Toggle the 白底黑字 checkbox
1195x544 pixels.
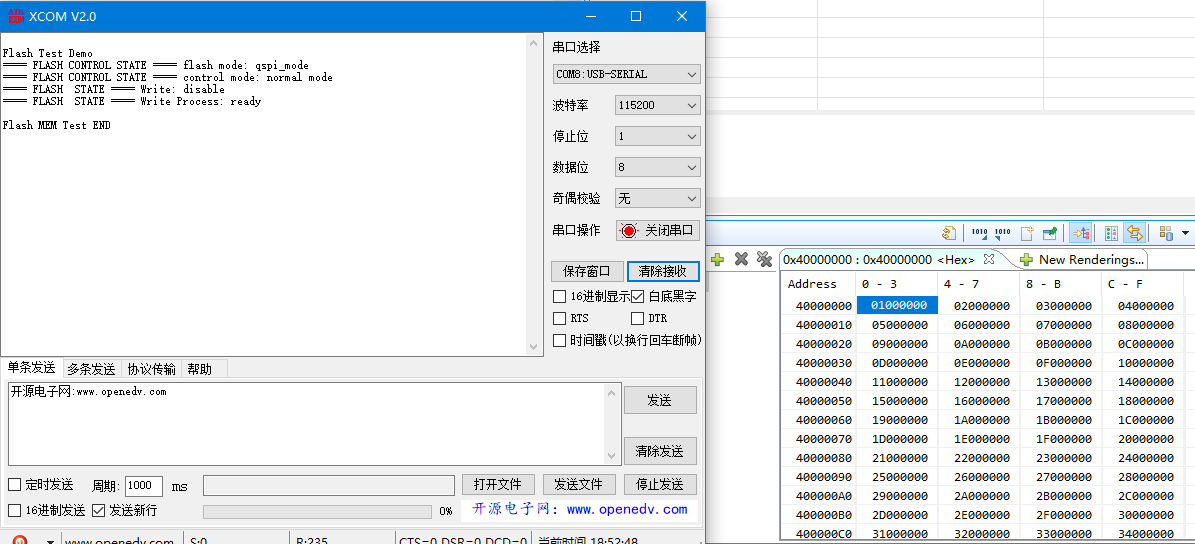pyautogui.click(x=638, y=296)
